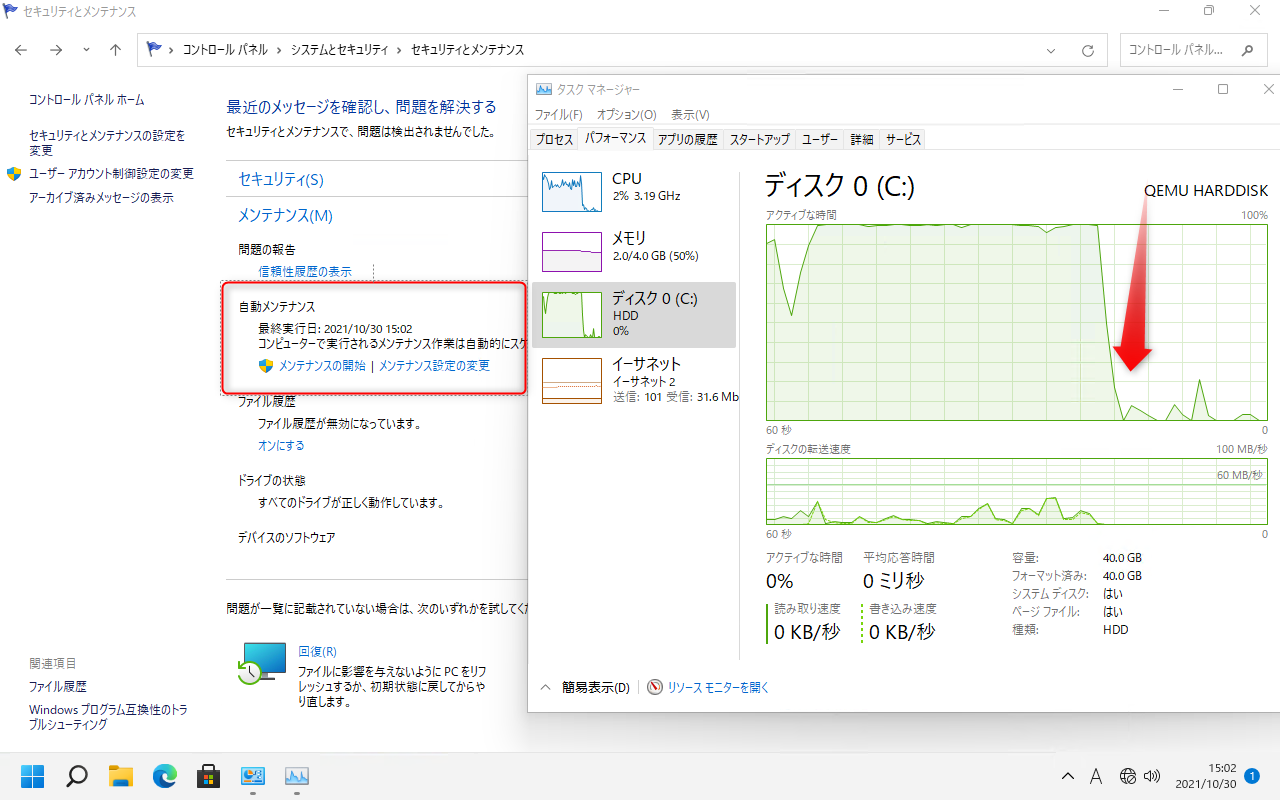Viewport: 1280px width, 800px height.
Task: Switch to プロセス tab
Action: (554, 140)
